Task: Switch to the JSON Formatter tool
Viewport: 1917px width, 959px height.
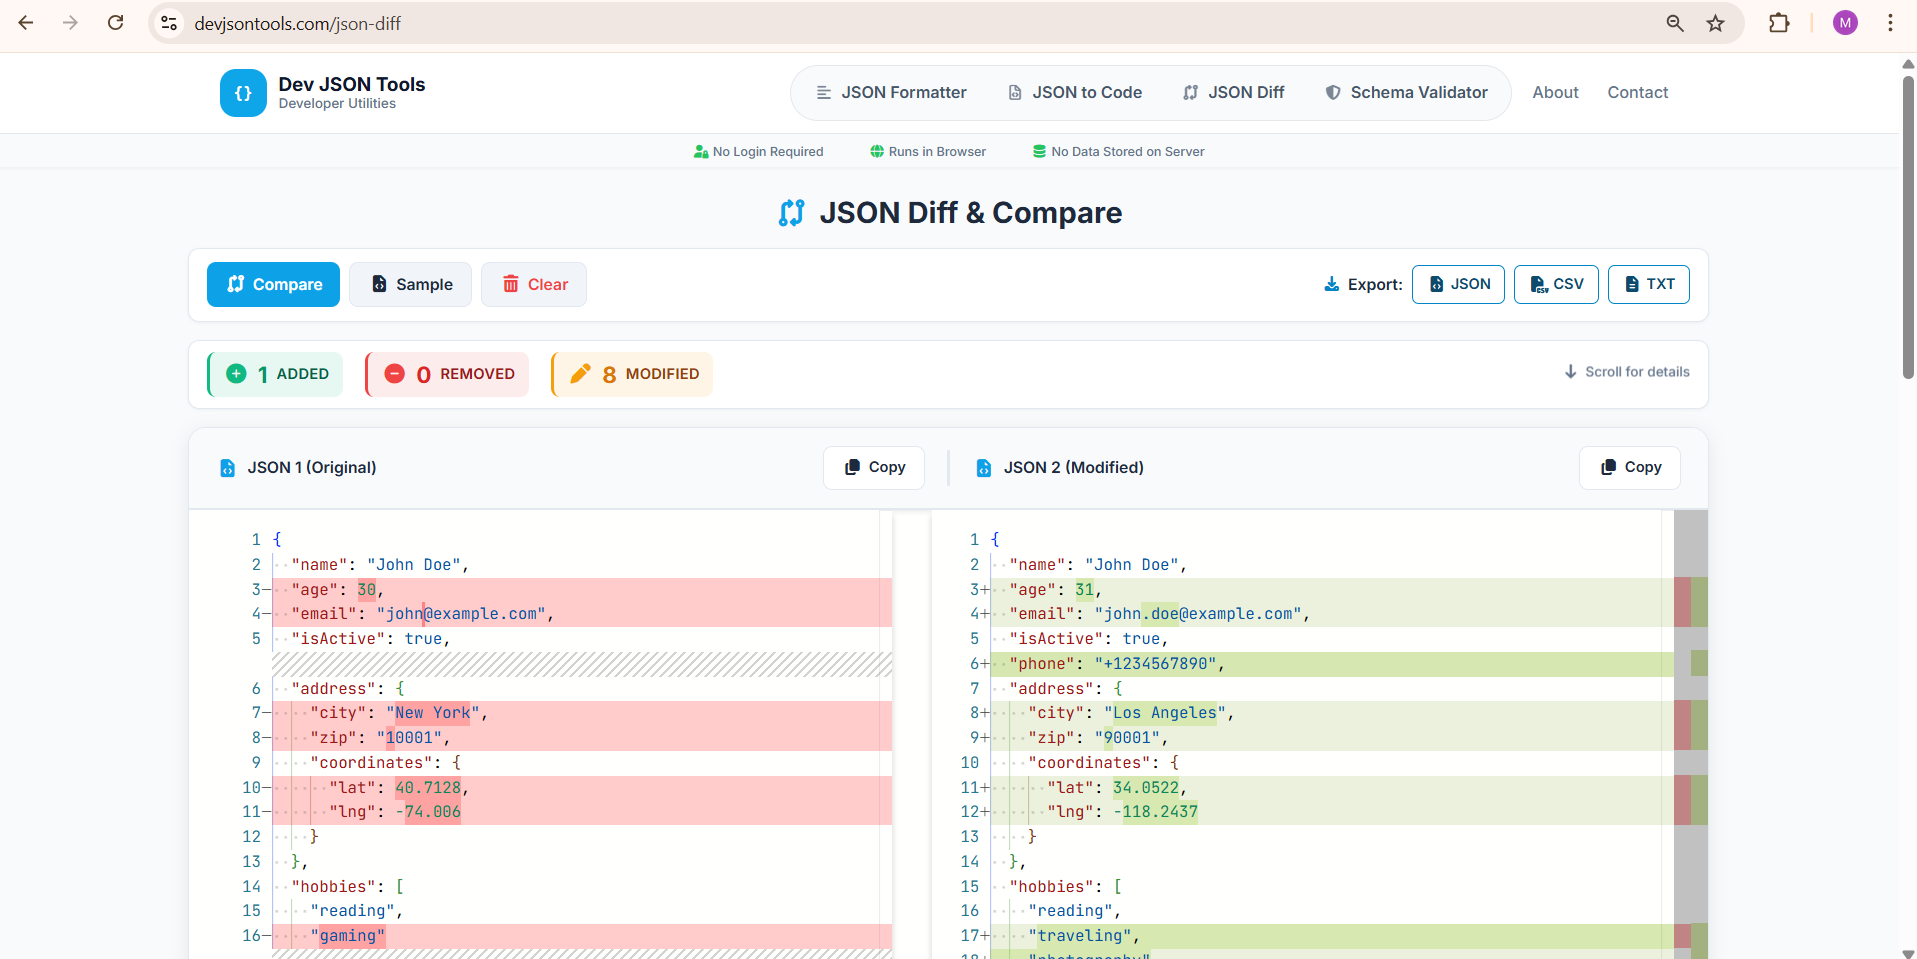Action: point(892,92)
